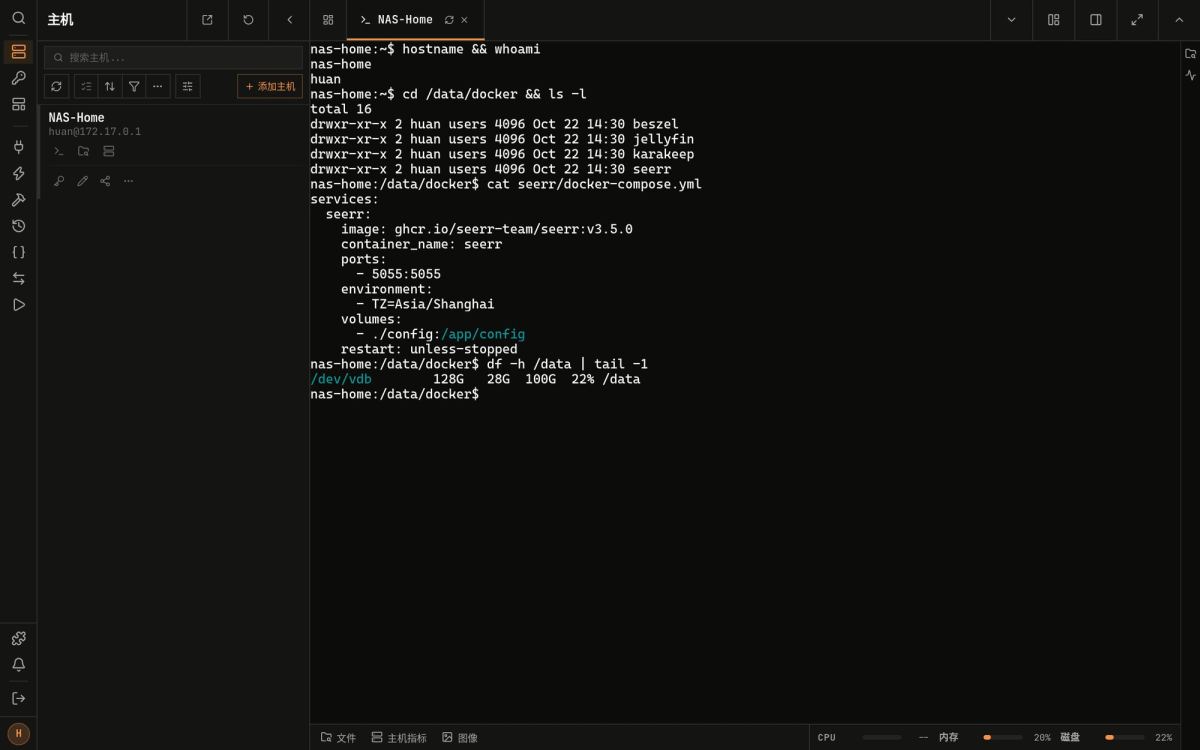The image size is (1200, 750).
Task: Open the history clock icon in sidebar
Action: click(18, 226)
